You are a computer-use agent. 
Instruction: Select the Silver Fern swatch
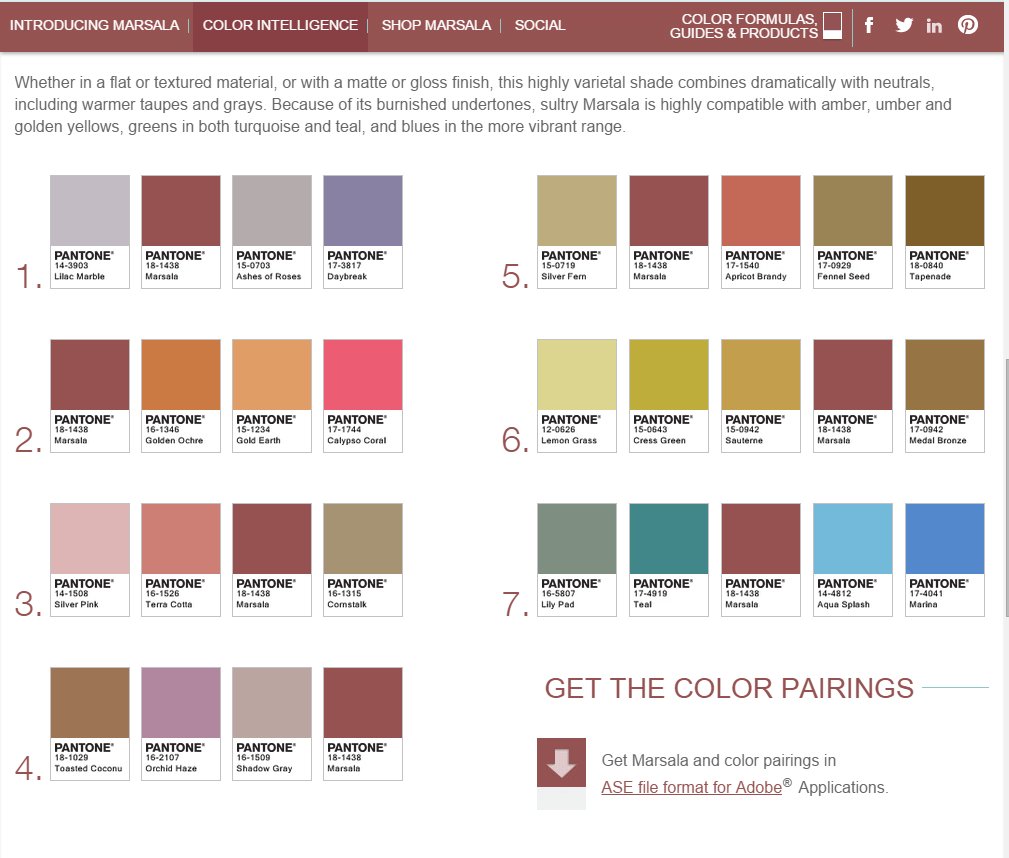(577, 232)
